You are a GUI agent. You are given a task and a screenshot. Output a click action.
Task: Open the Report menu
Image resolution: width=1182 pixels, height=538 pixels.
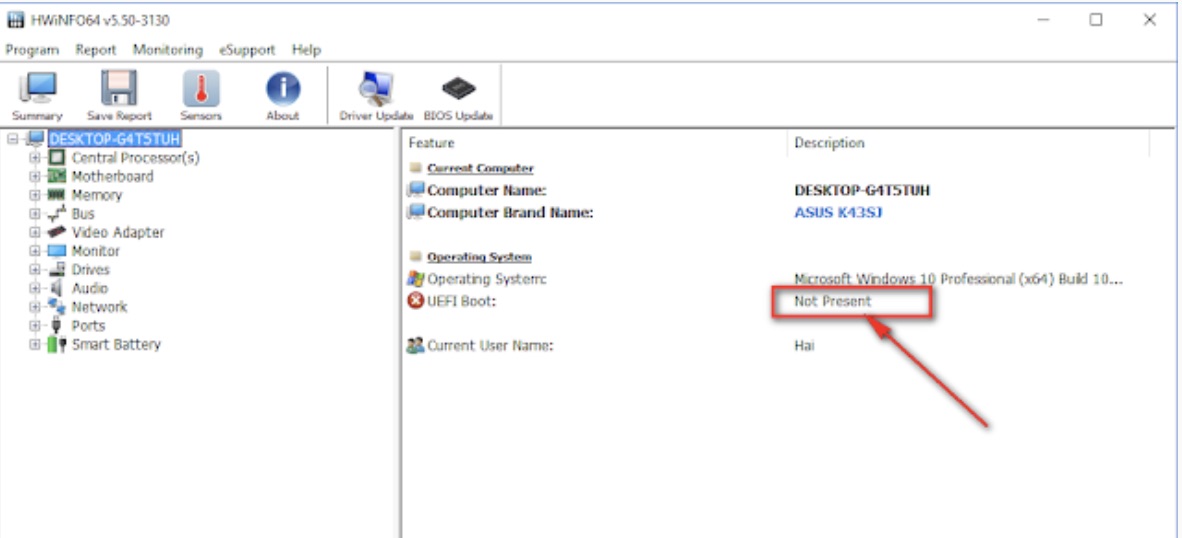[x=96, y=50]
